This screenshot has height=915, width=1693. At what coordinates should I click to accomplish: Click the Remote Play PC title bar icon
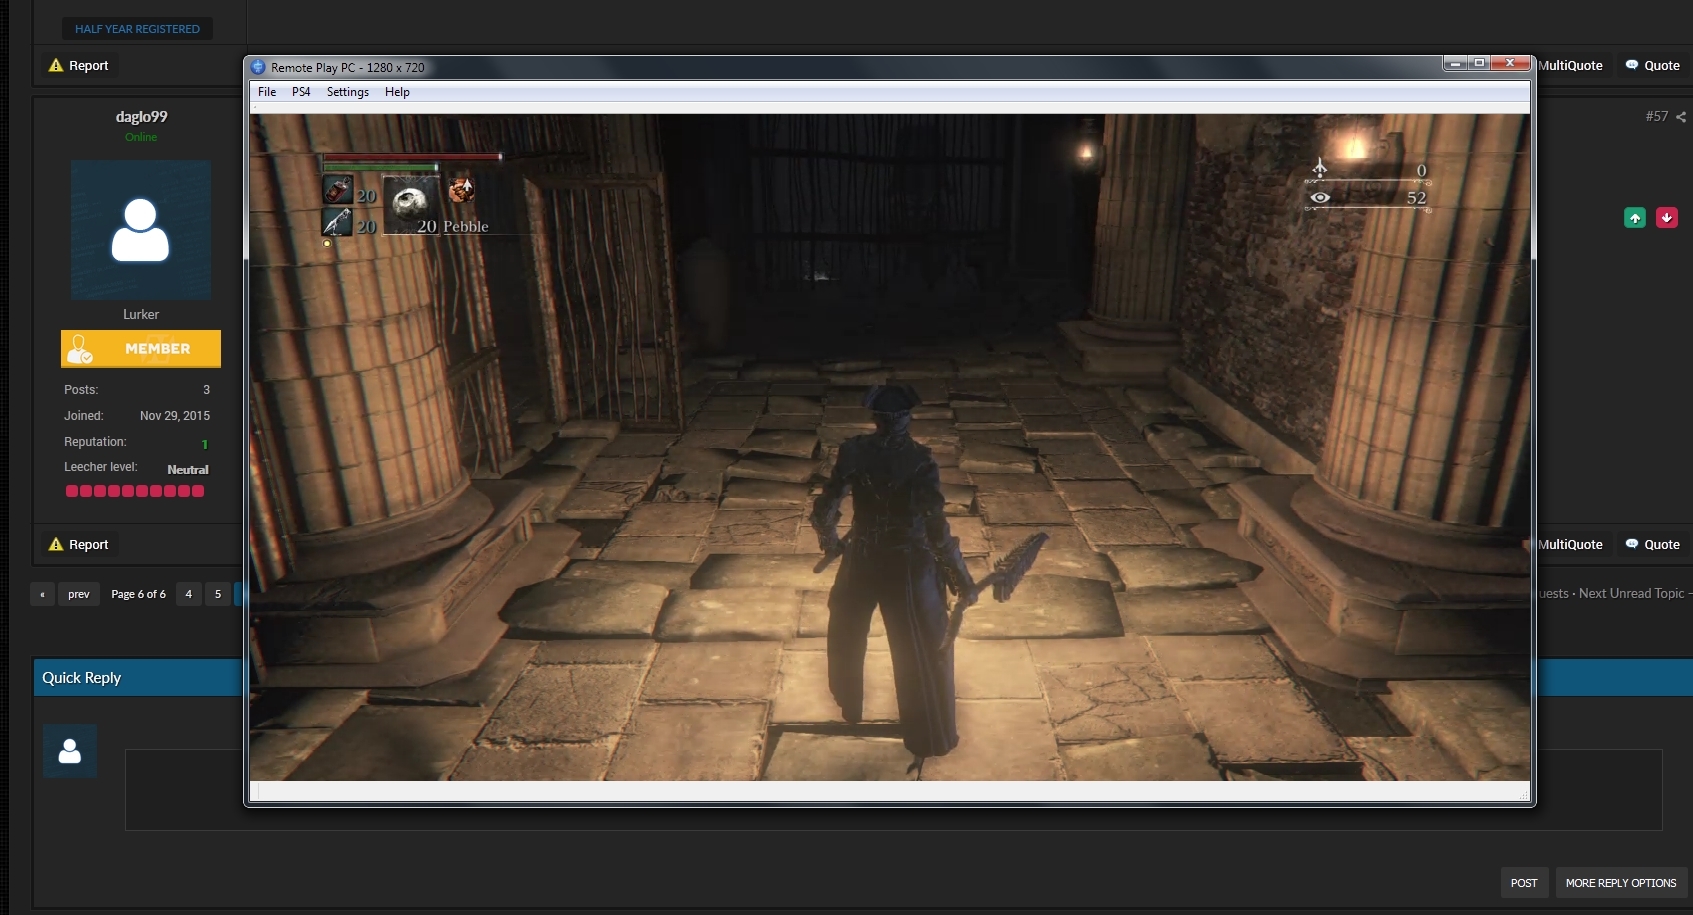258,67
